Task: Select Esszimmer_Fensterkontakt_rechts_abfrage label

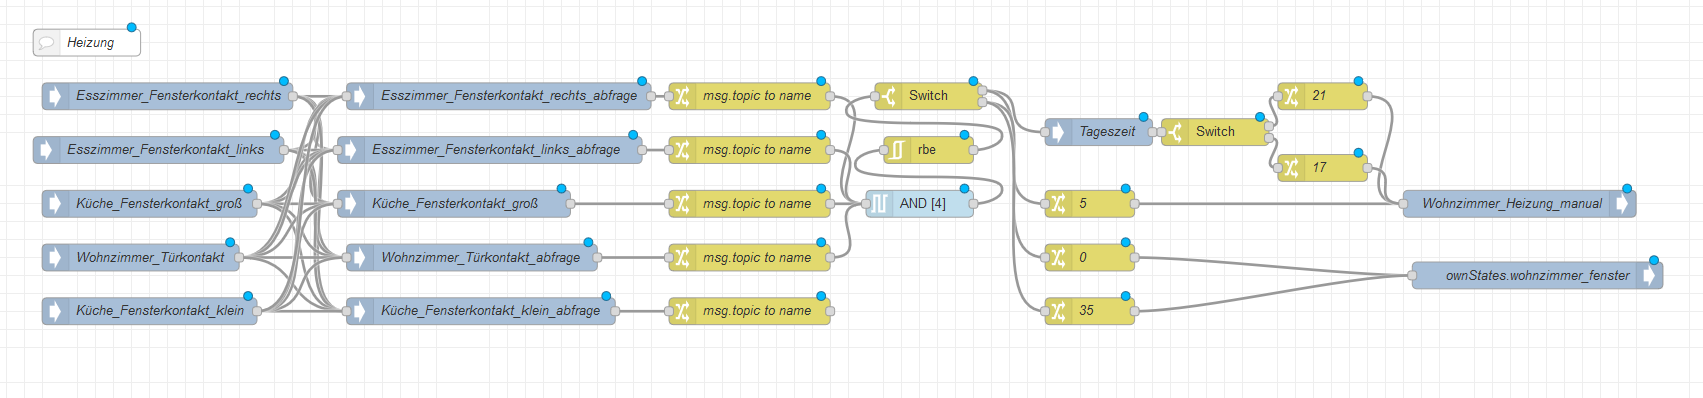Action: 509,96
